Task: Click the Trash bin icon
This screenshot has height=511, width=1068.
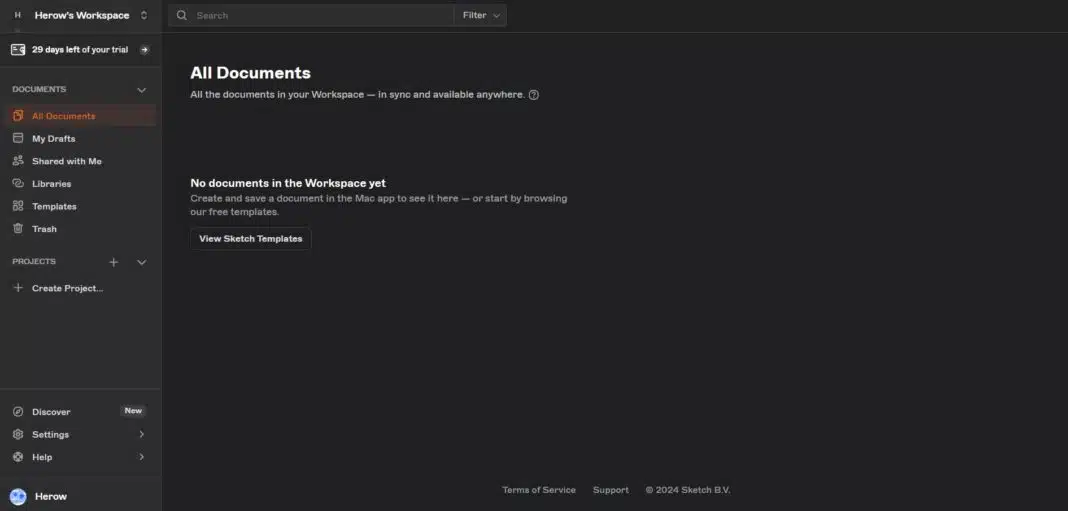Action: tap(18, 229)
